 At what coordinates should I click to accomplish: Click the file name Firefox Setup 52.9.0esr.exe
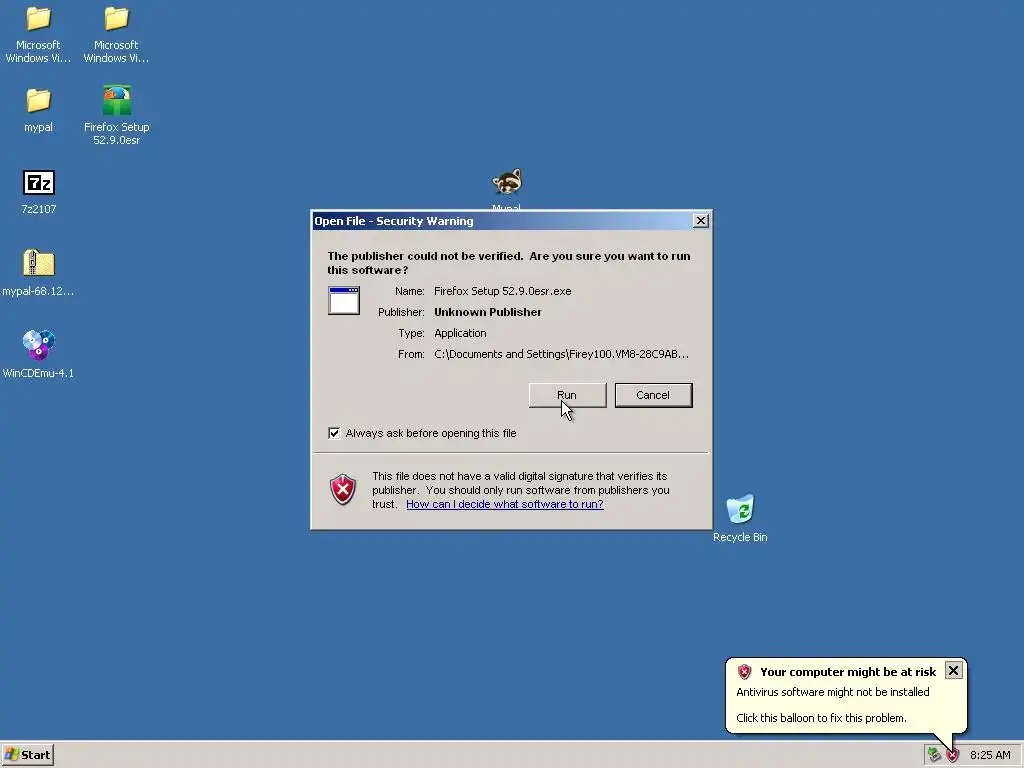(x=503, y=291)
